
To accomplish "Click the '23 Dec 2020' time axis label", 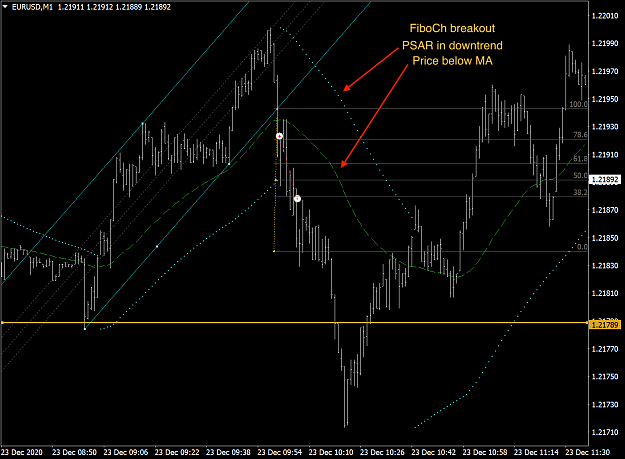I will pyautogui.click(x=22, y=452).
